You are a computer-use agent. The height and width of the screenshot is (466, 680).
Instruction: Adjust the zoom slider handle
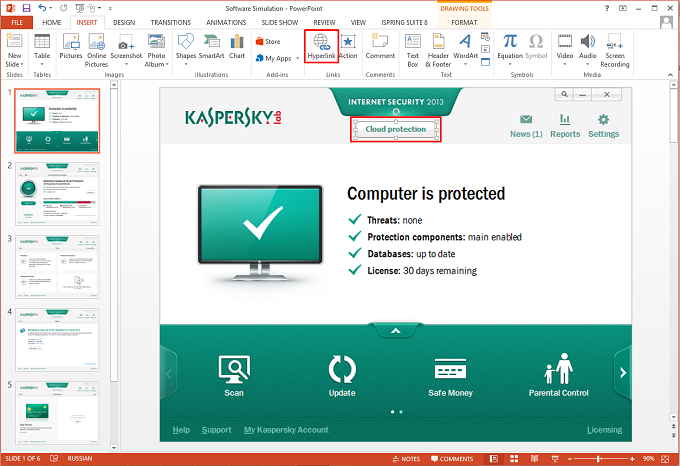point(598,459)
